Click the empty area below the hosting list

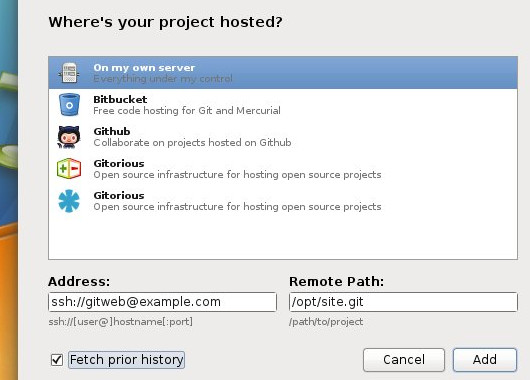[283, 238]
